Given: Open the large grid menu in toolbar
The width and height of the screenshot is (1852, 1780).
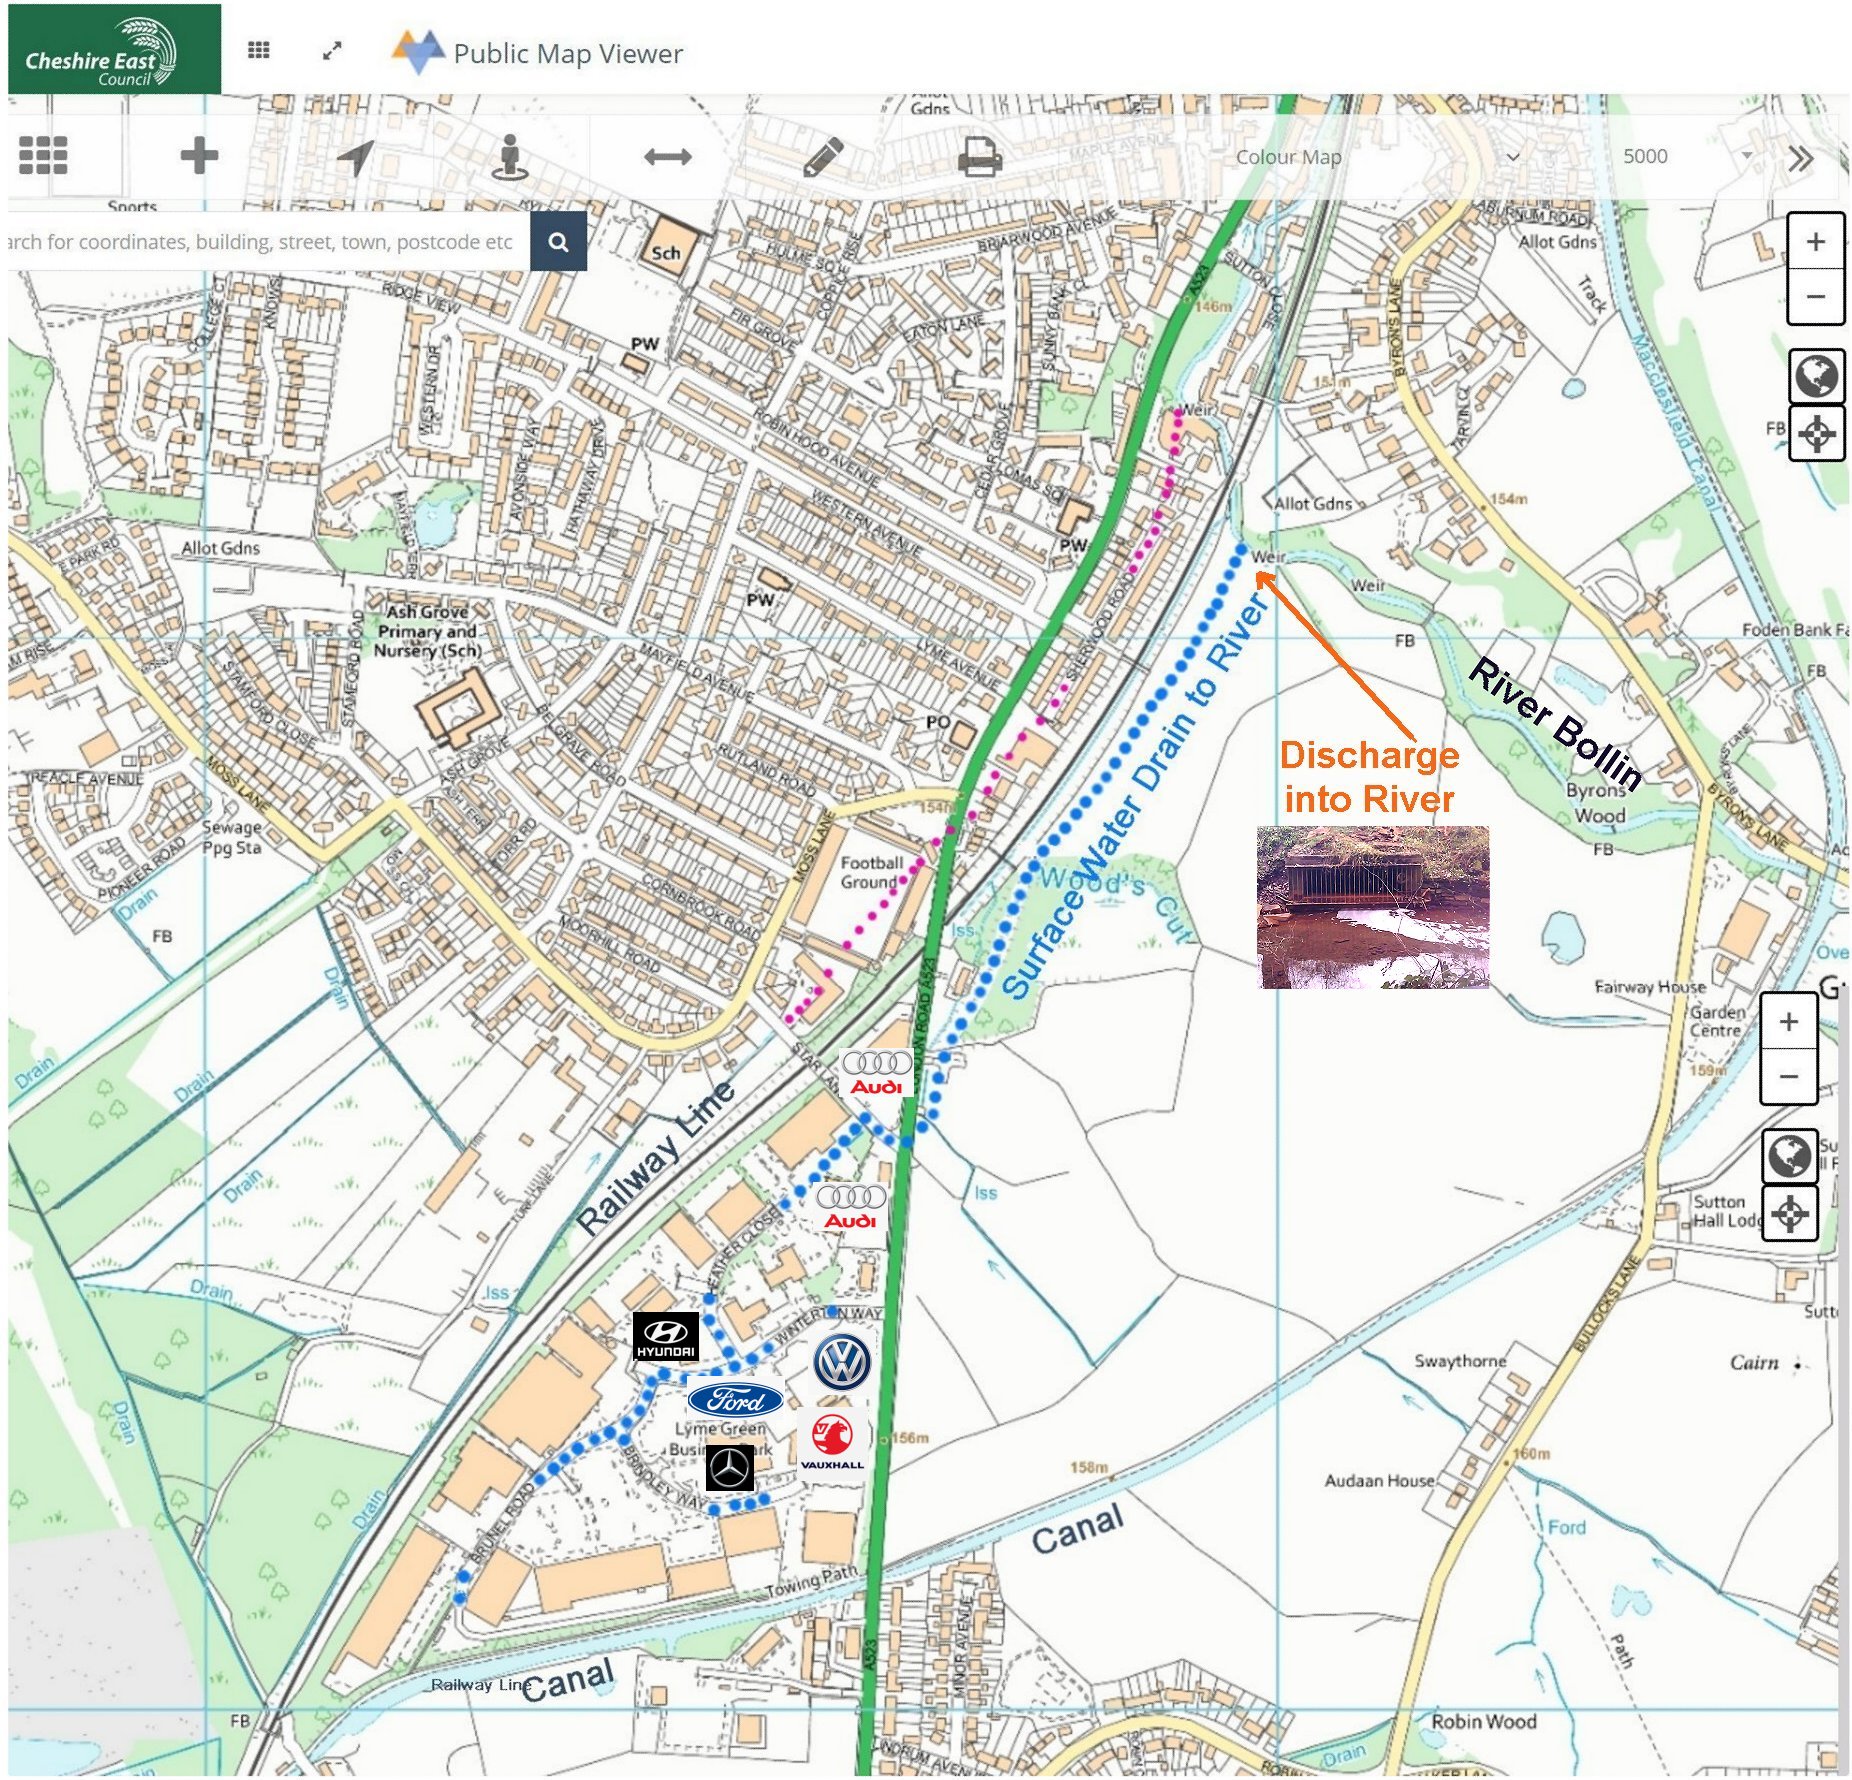Looking at the screenshot, I should pyautogui.click(x=43, y=155).
